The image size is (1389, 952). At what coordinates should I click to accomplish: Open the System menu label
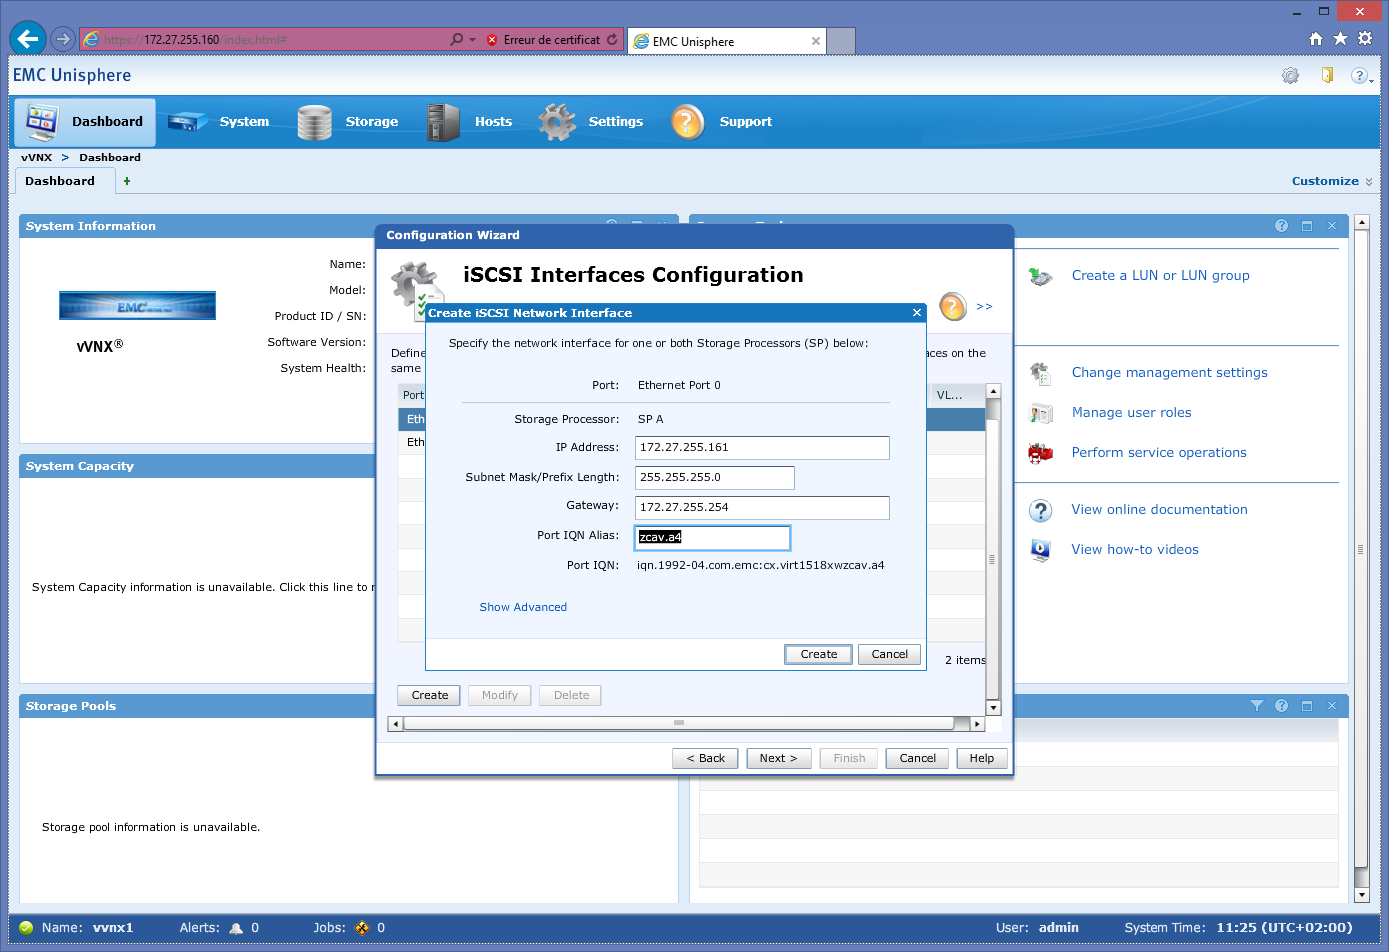pos(244,122)
